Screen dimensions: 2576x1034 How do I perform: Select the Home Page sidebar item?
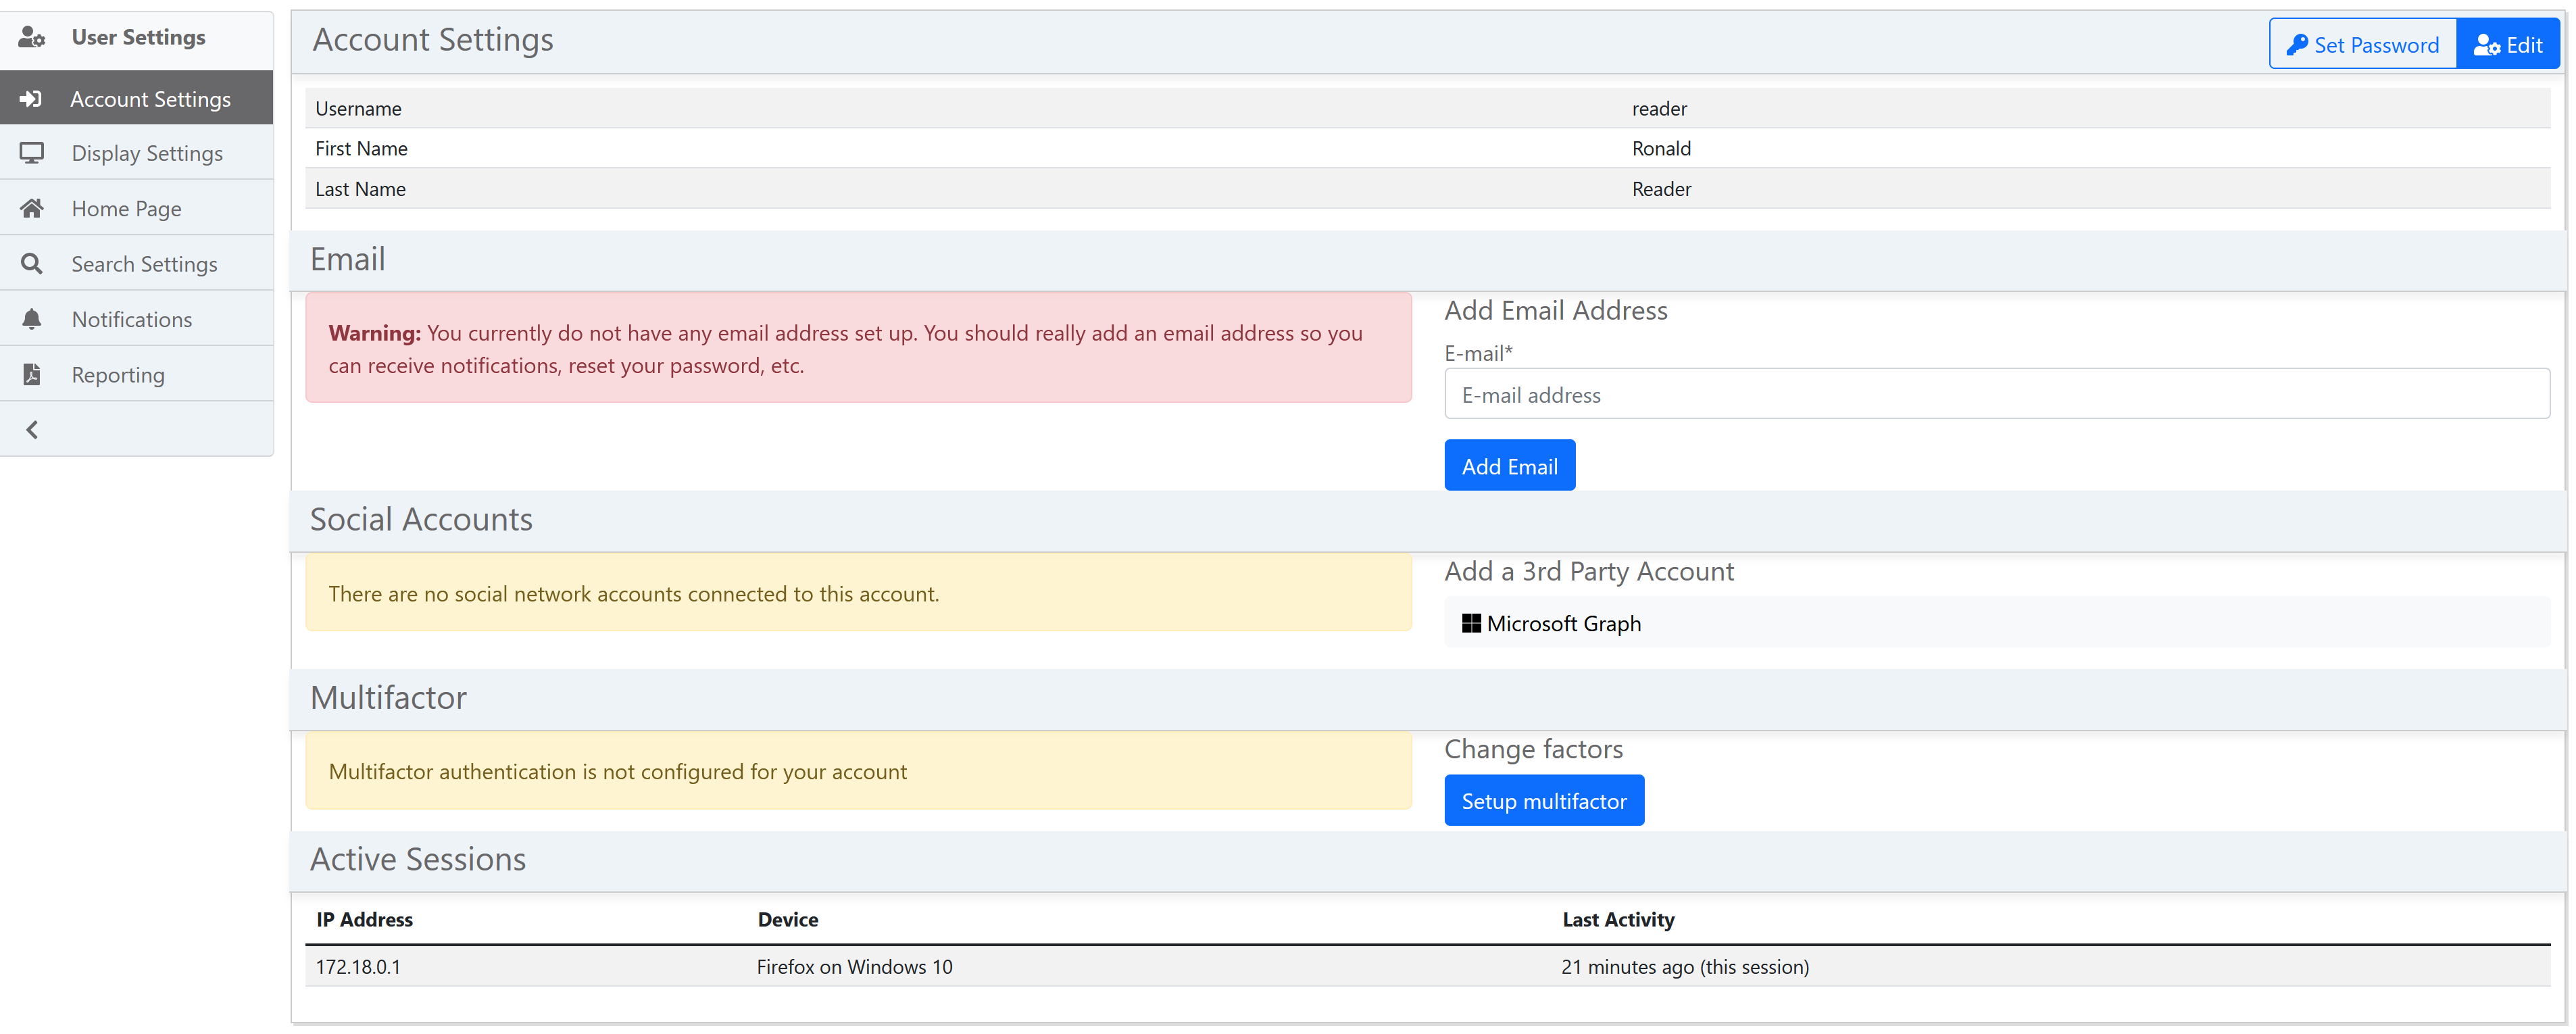tap(126, 208)
